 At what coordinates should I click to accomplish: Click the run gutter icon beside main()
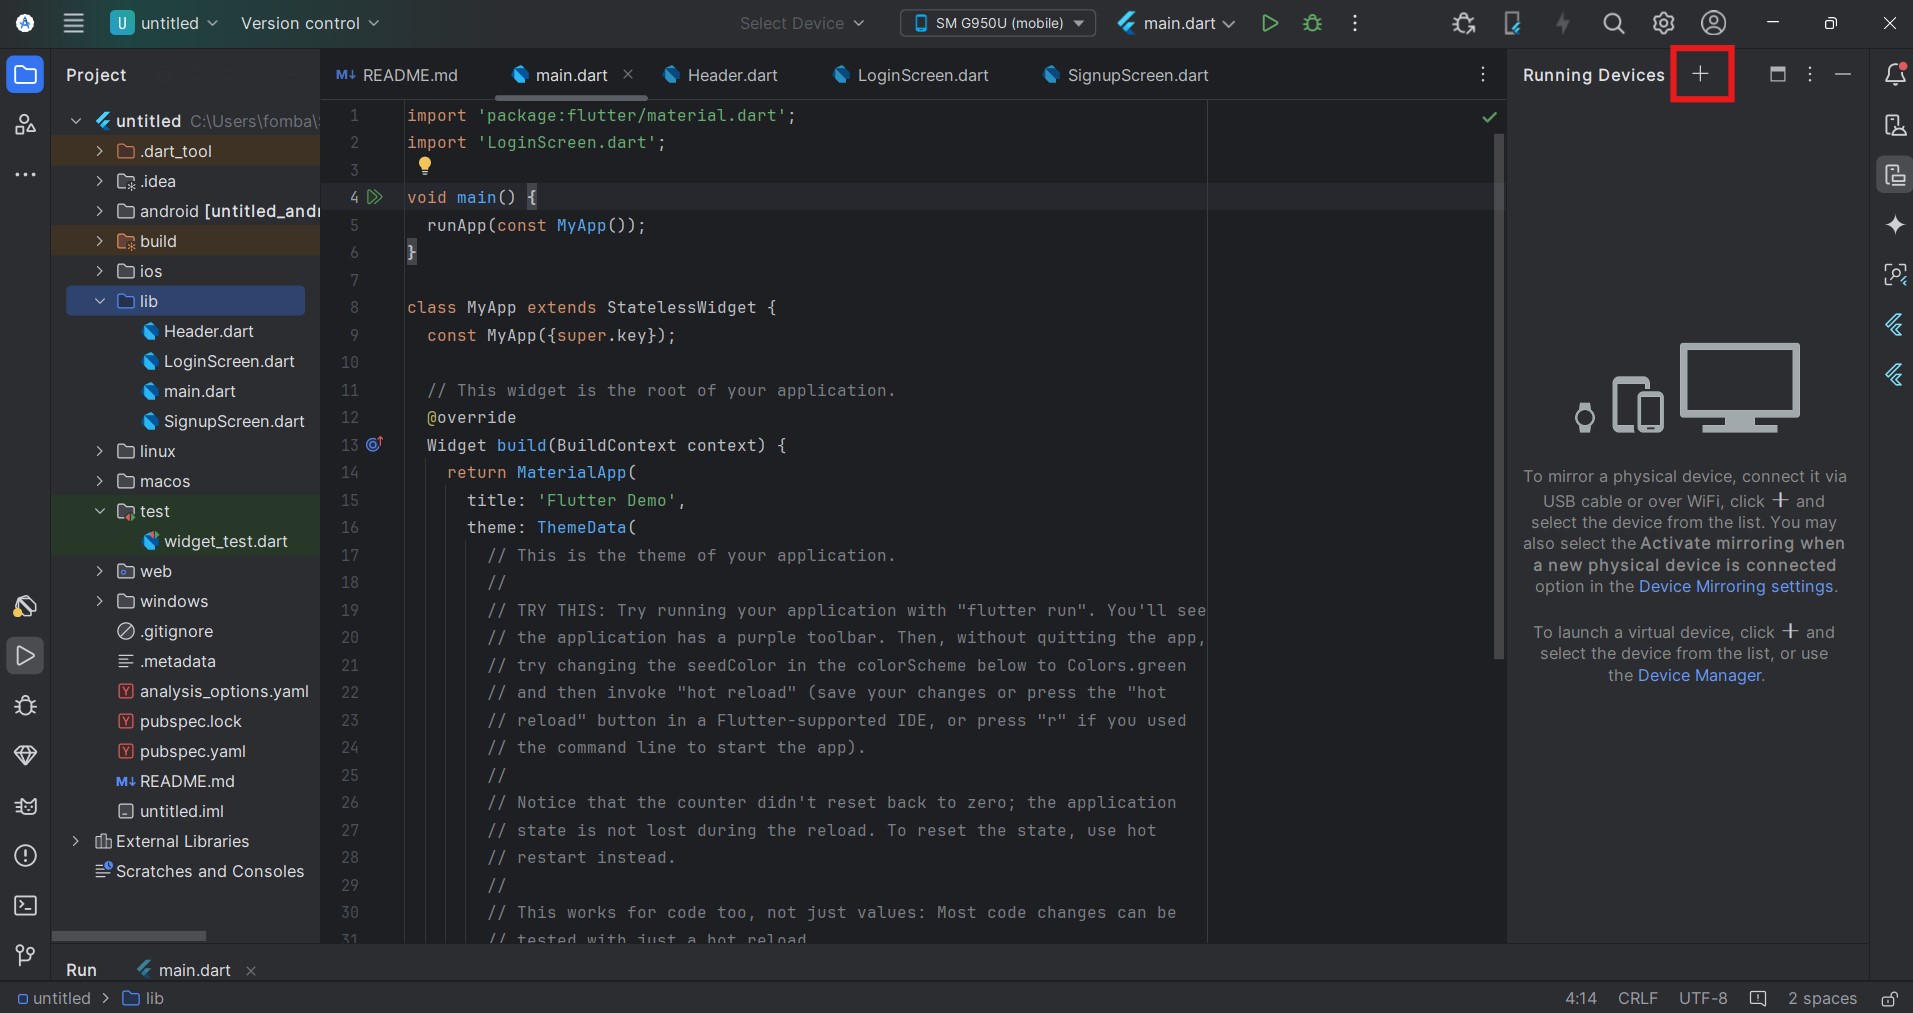375,197
